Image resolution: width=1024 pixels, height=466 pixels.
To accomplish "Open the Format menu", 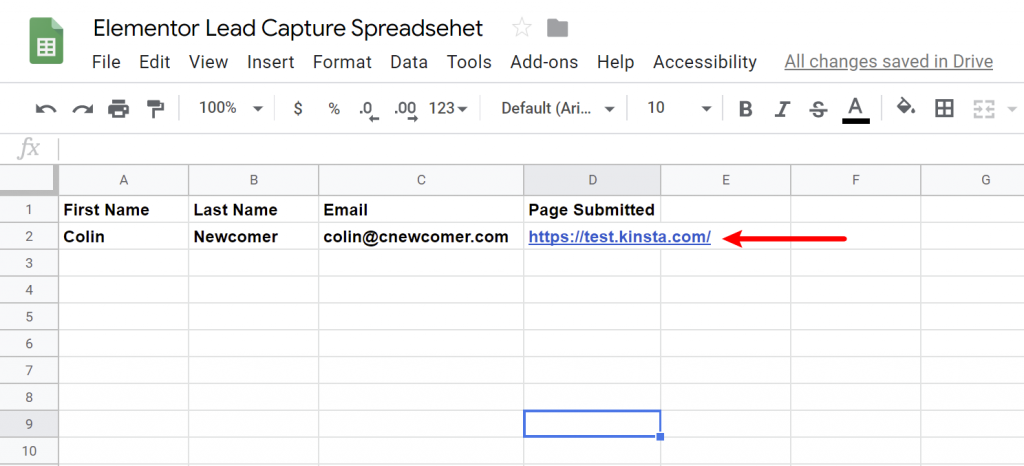I will click(x=342, y=62).
